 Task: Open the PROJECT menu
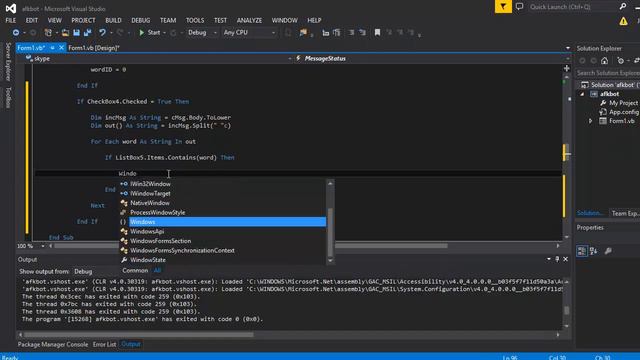pos(83,20)
